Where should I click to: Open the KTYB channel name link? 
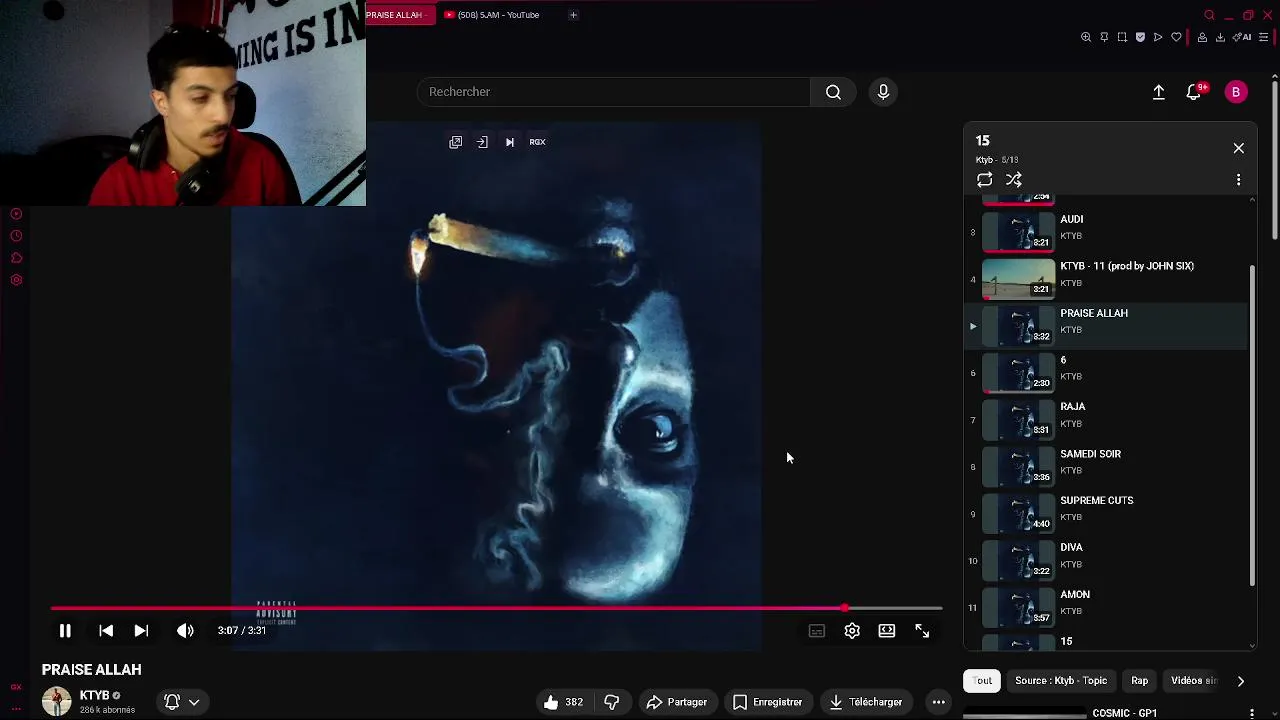pos(94,695)
